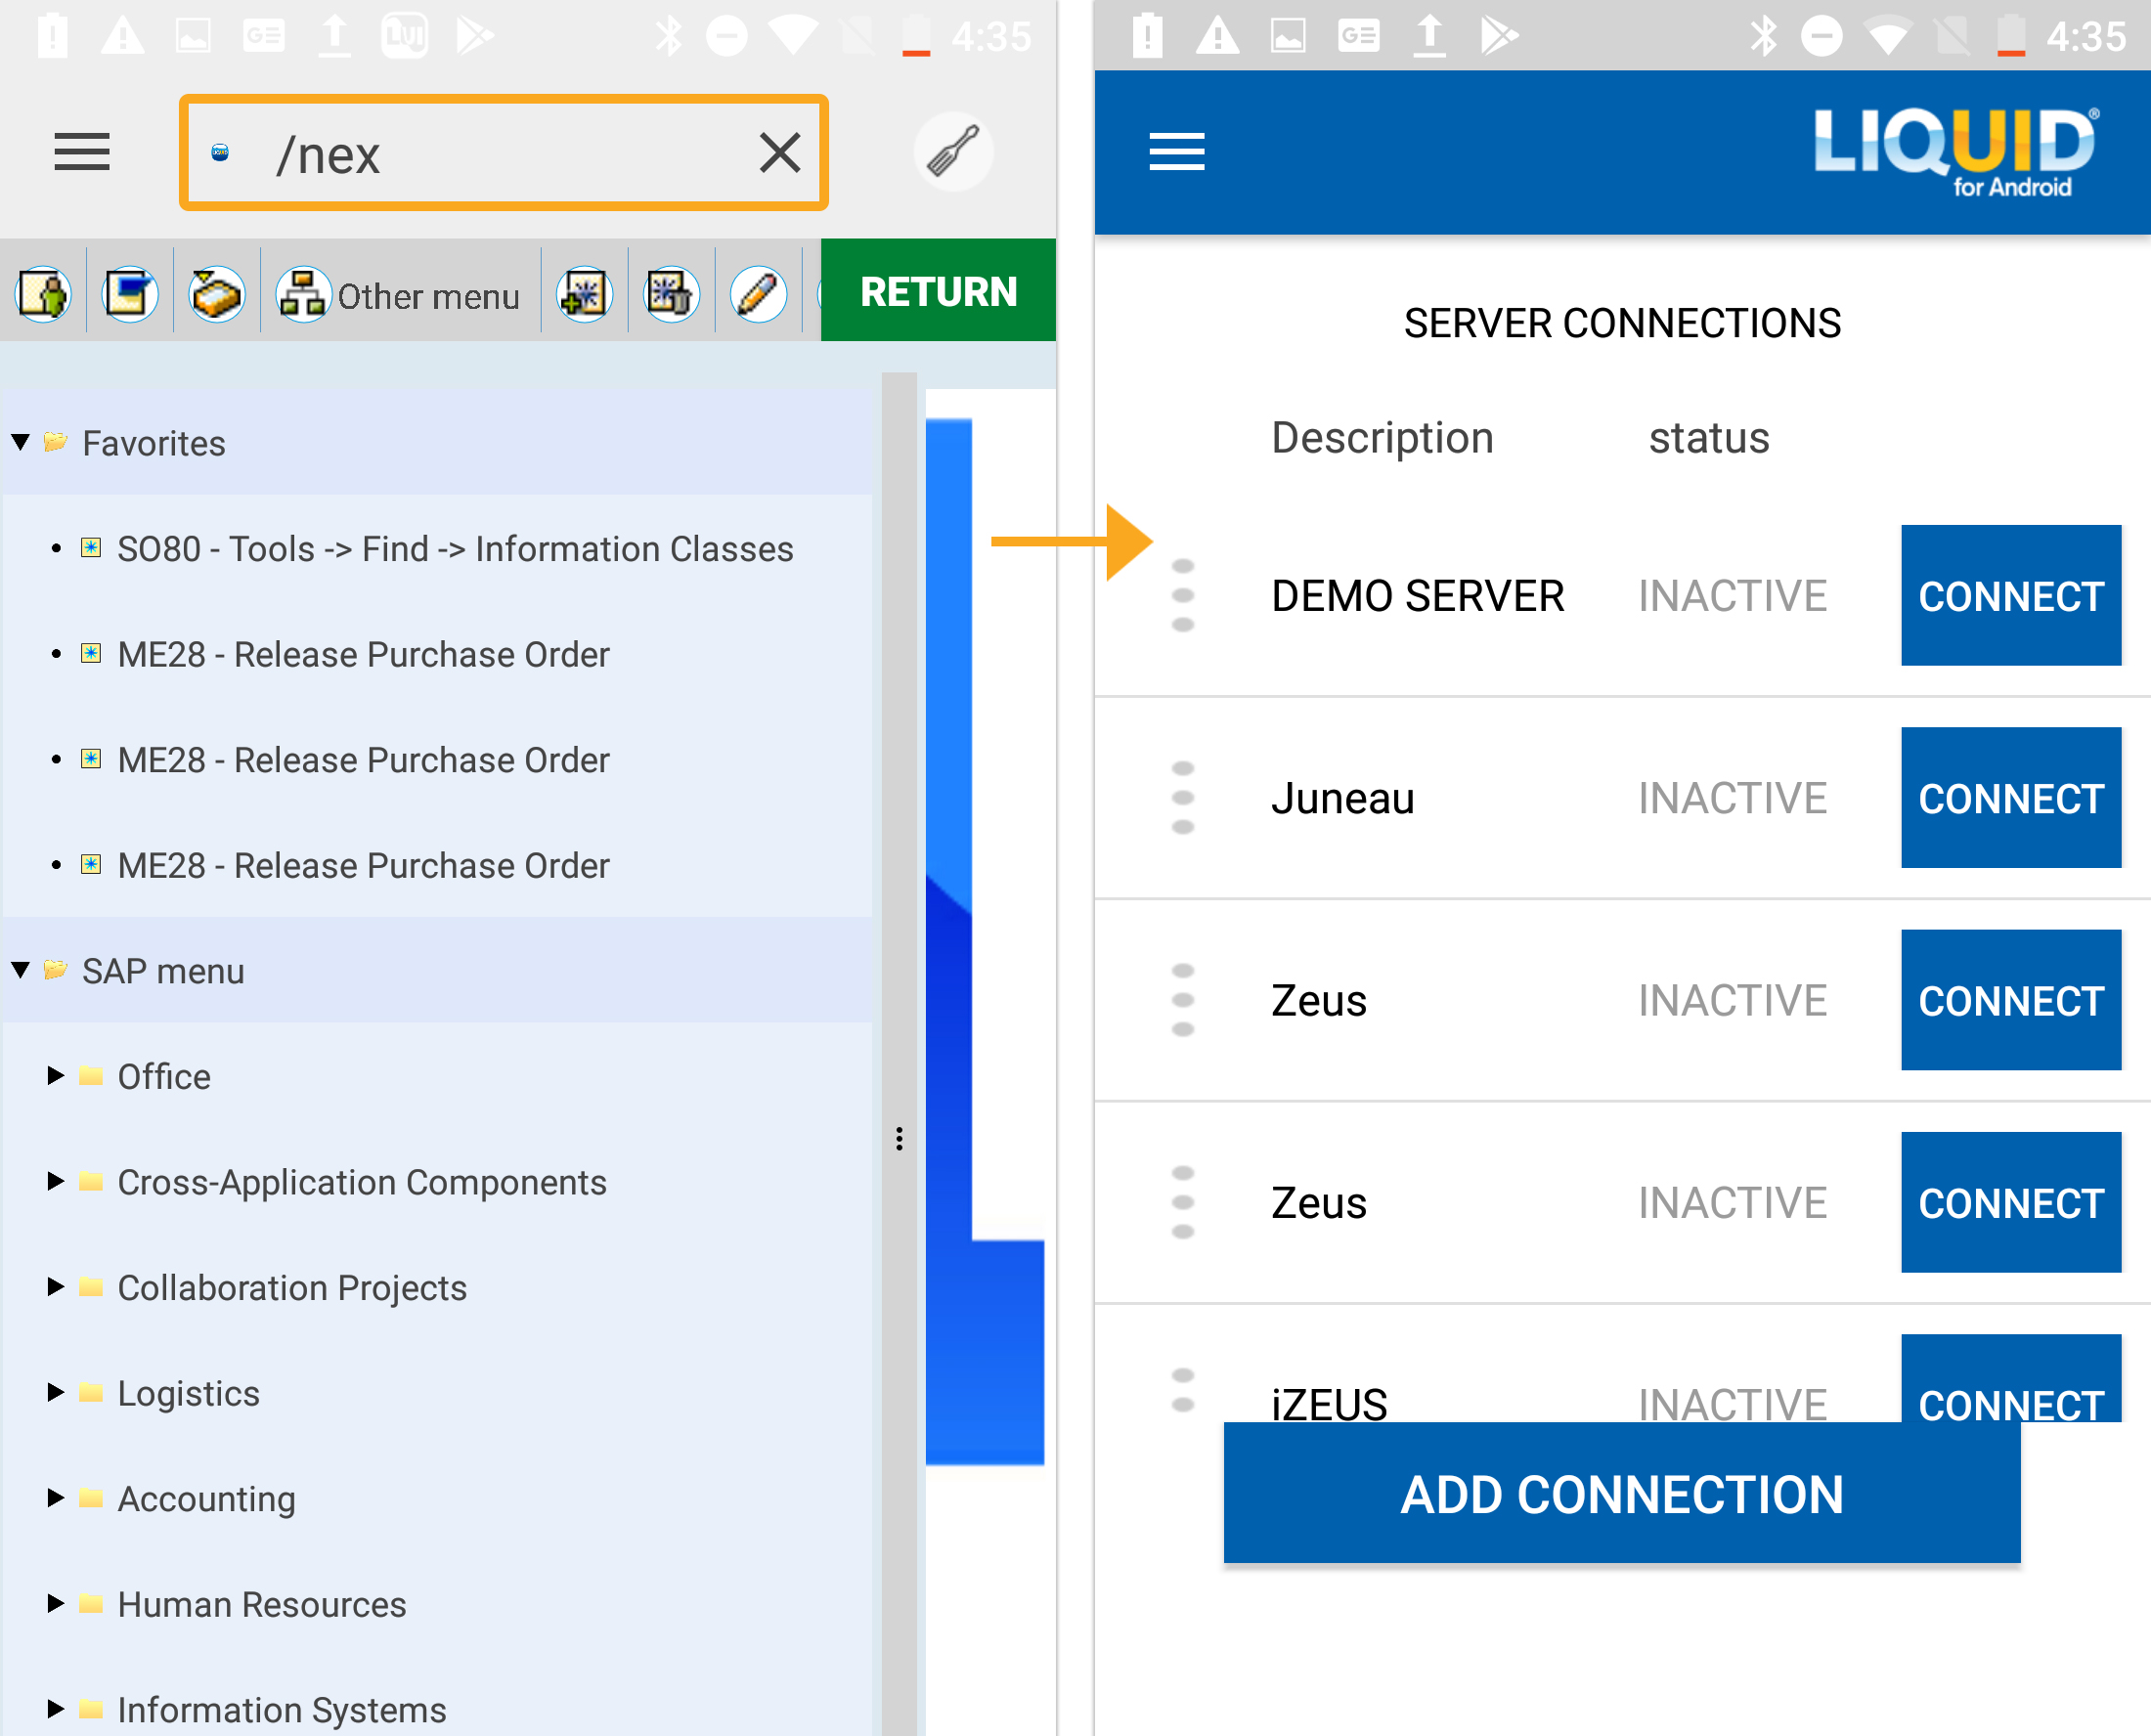Open the hamburger menu in Liquid header
Viewport: 2151px width, 1736px height.
1176,152
